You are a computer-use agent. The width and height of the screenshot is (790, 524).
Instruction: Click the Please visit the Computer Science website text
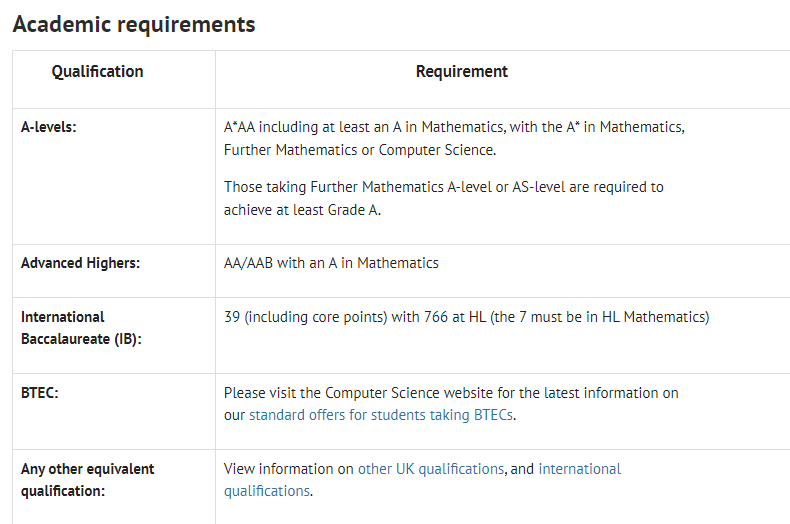[x=451, y=392]
